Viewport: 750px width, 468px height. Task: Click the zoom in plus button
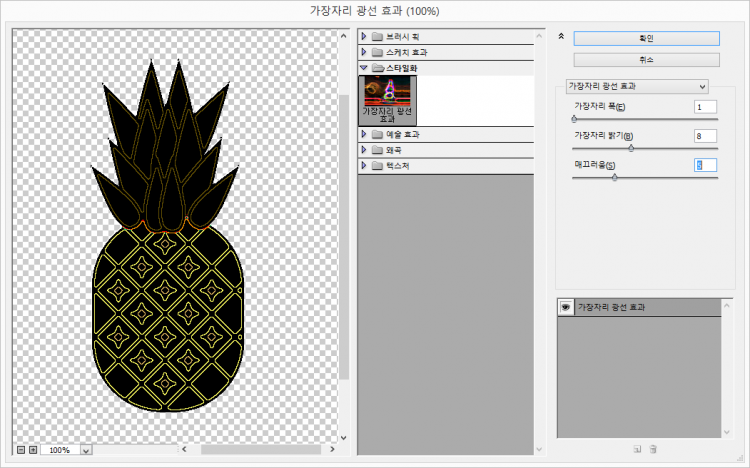pyautogui.click(x=33, y=450)
